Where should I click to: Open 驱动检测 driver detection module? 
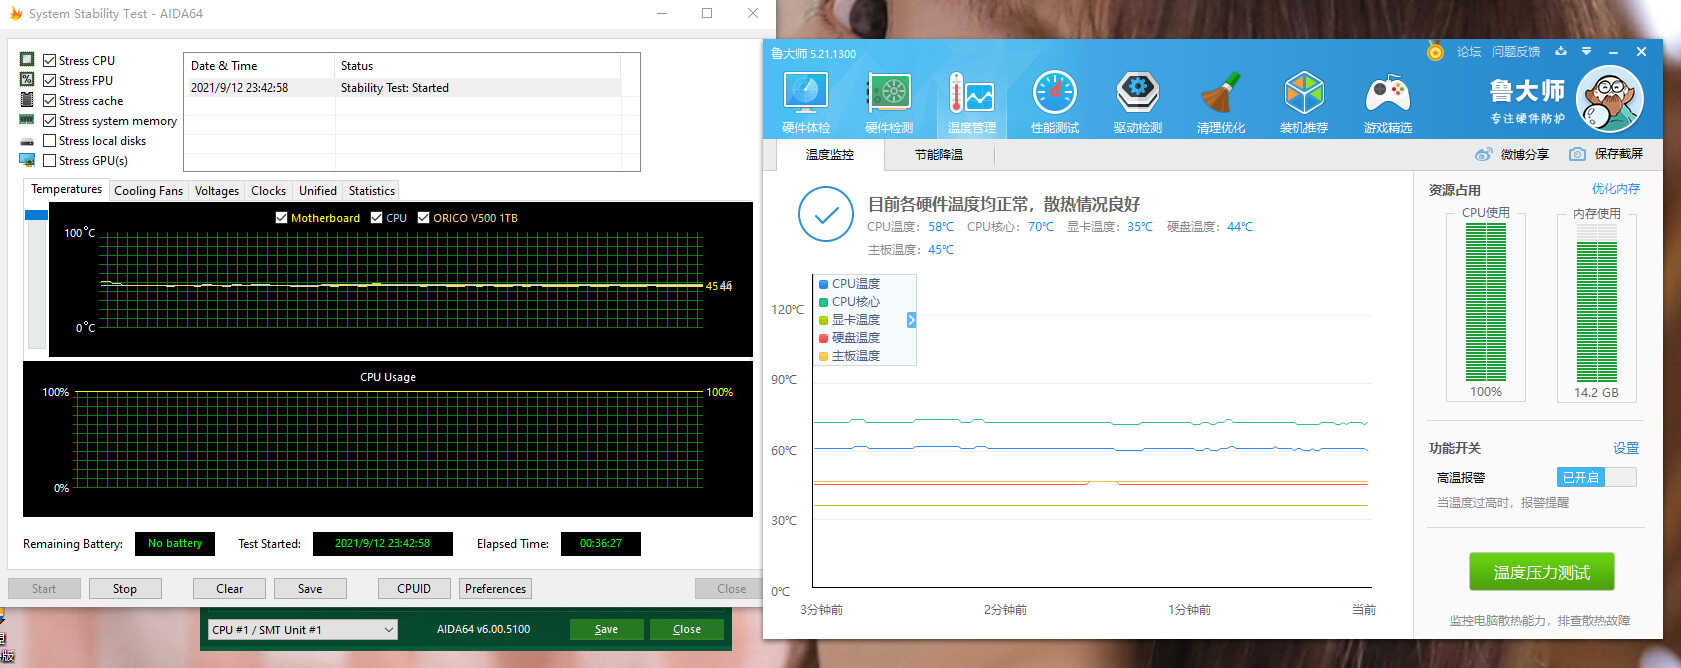tap(1137, 102)
